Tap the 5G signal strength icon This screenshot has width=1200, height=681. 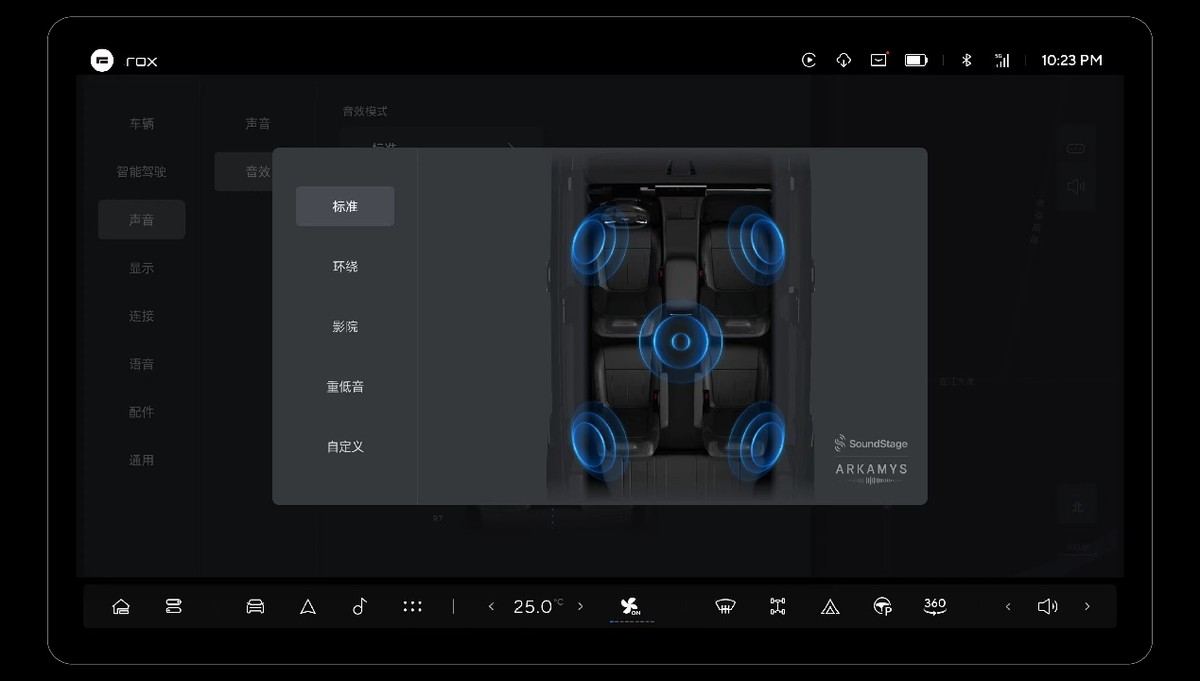coord(1001,60)
